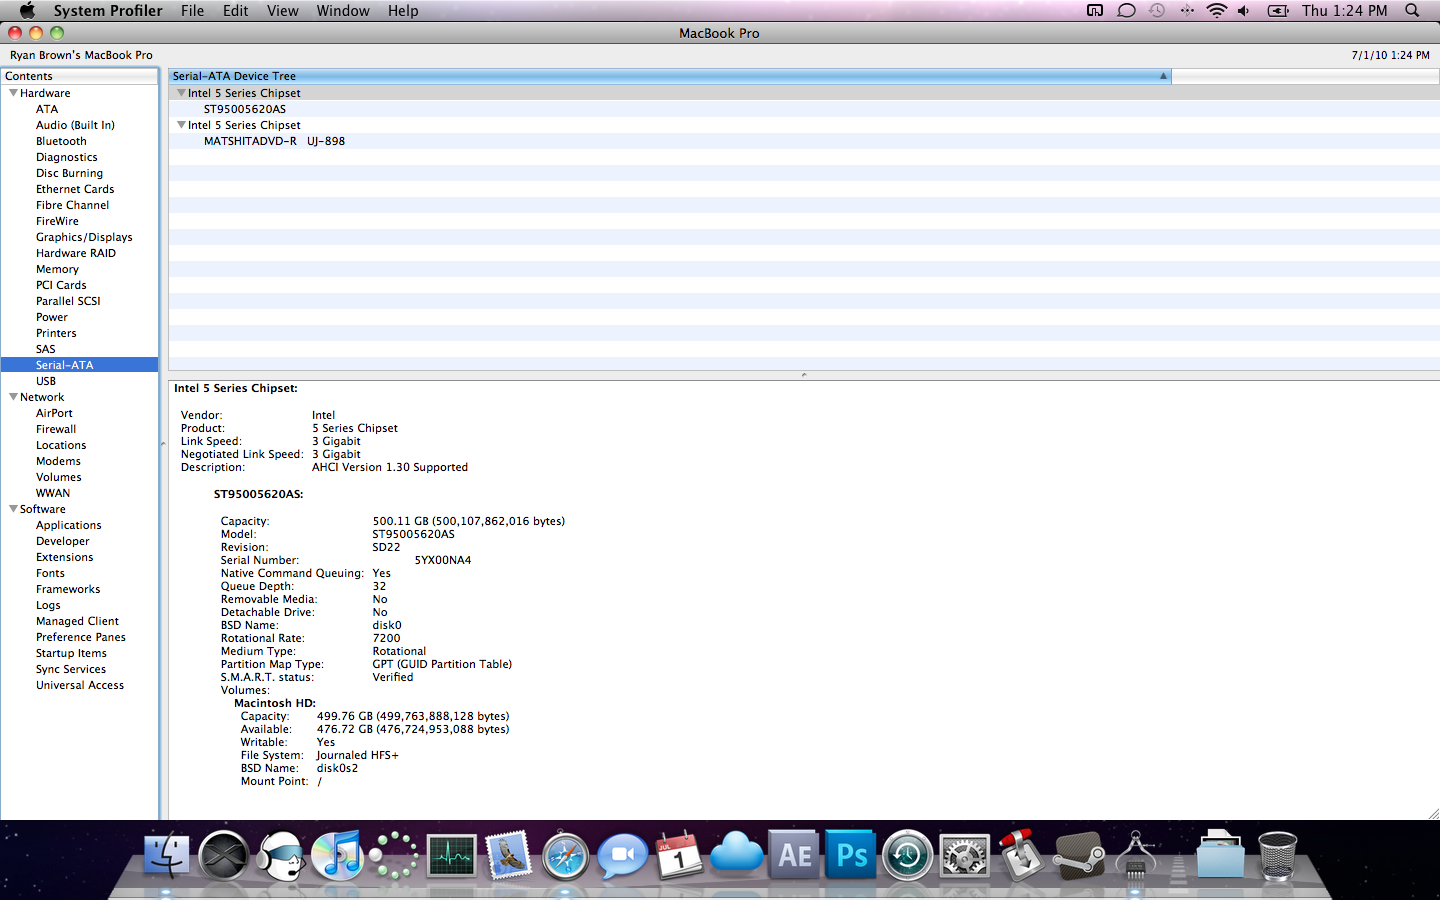Launch Mail from the Dock

508,856
